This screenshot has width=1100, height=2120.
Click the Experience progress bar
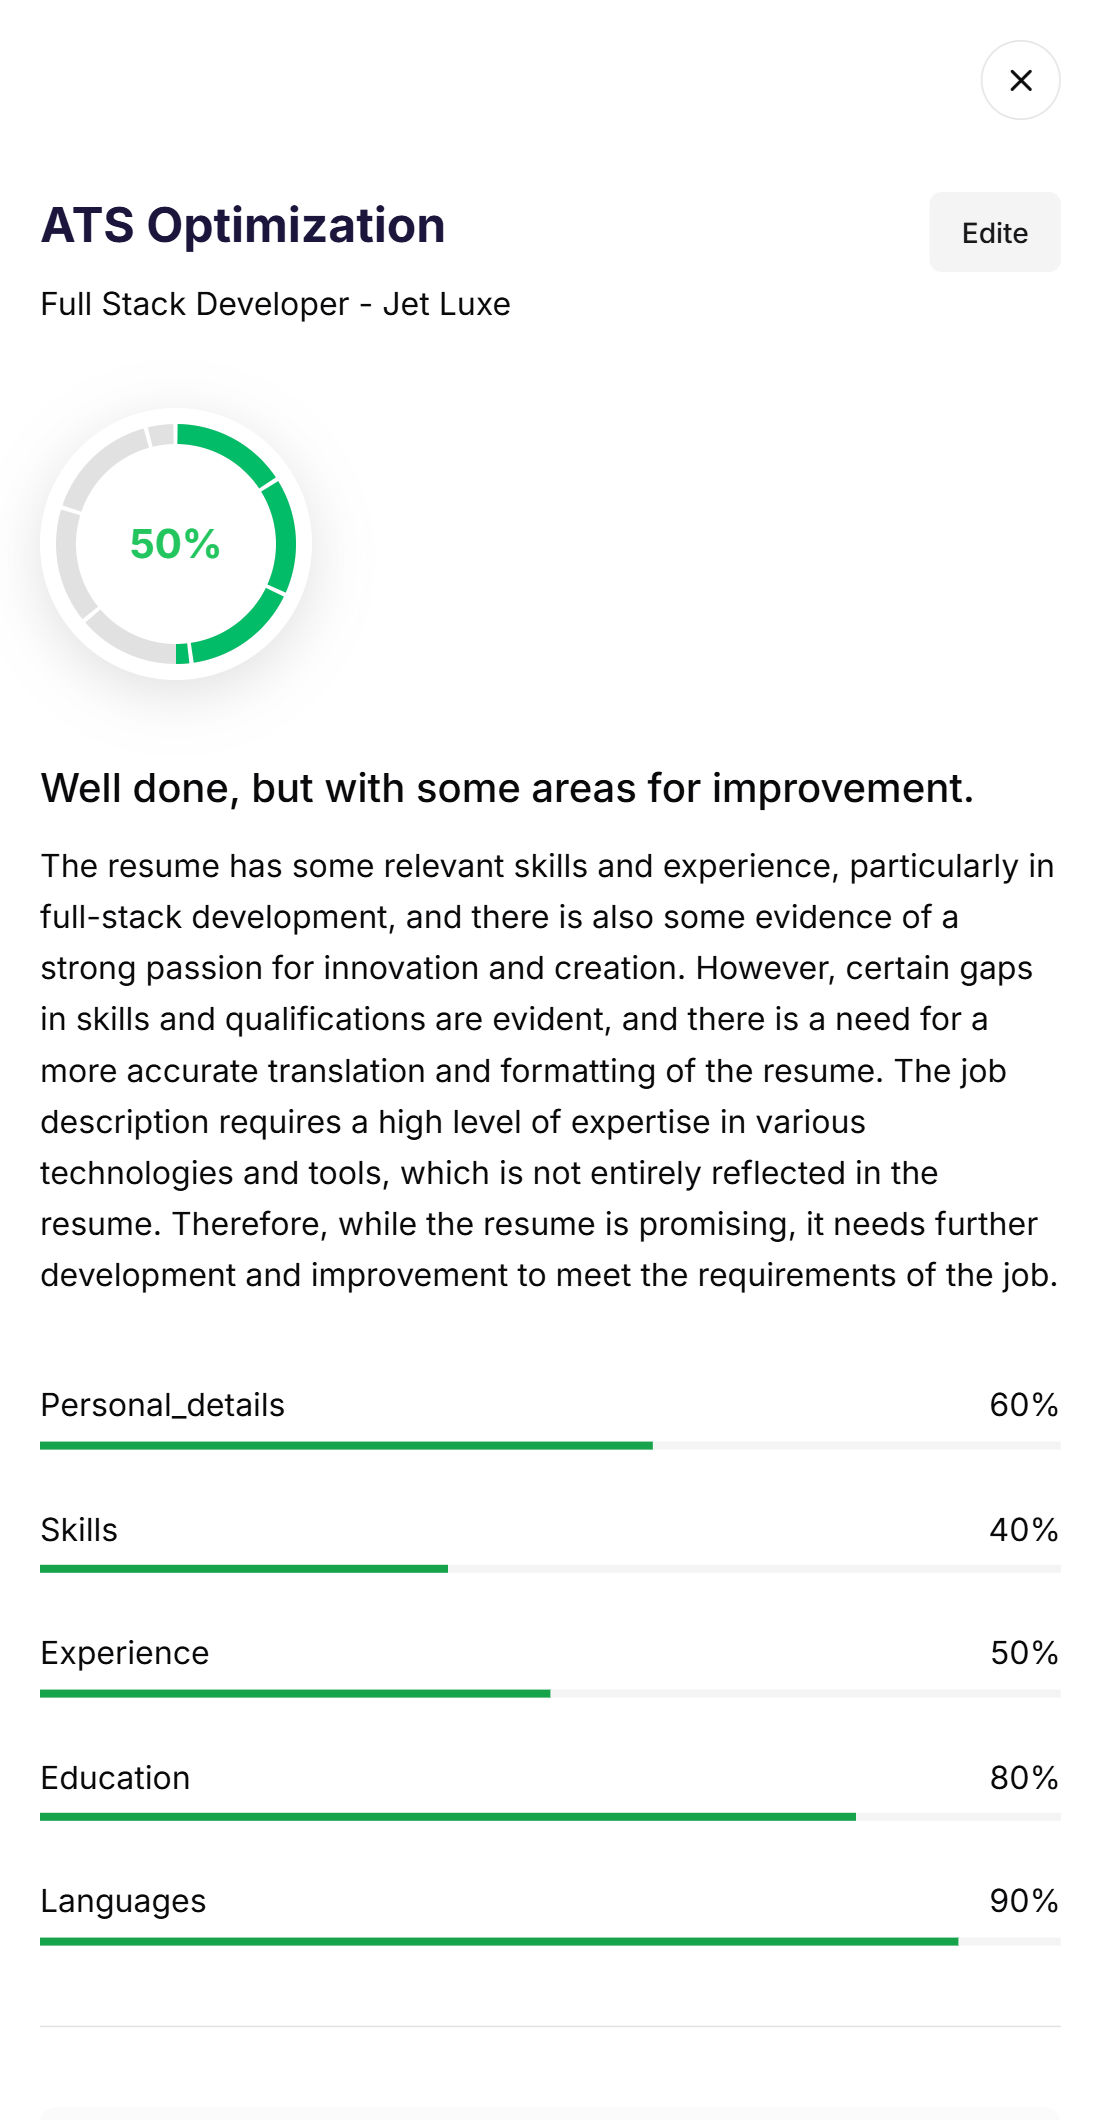(x=550, y=1693)
